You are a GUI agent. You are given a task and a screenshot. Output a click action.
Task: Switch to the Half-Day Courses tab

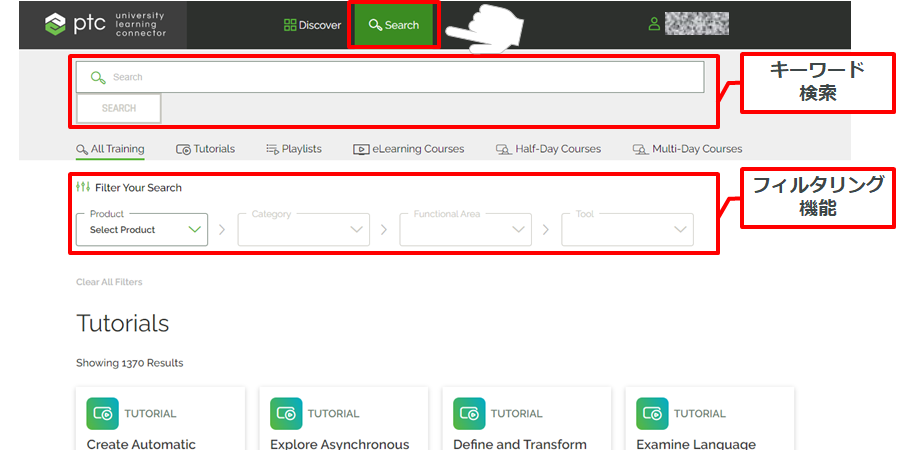[x=549, y=149]
